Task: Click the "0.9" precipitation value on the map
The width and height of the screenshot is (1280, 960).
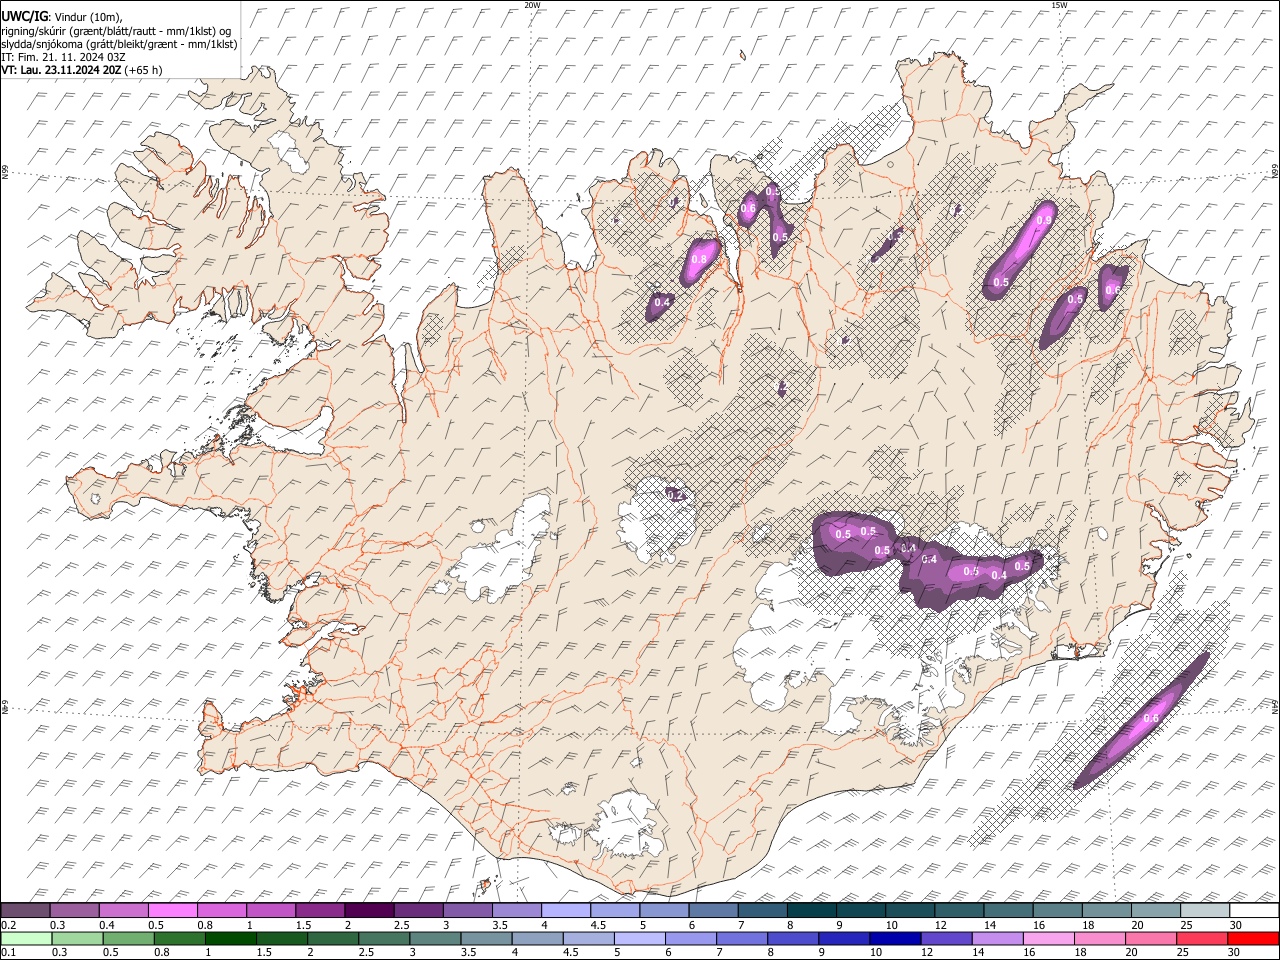Action: pos(1044,220)
